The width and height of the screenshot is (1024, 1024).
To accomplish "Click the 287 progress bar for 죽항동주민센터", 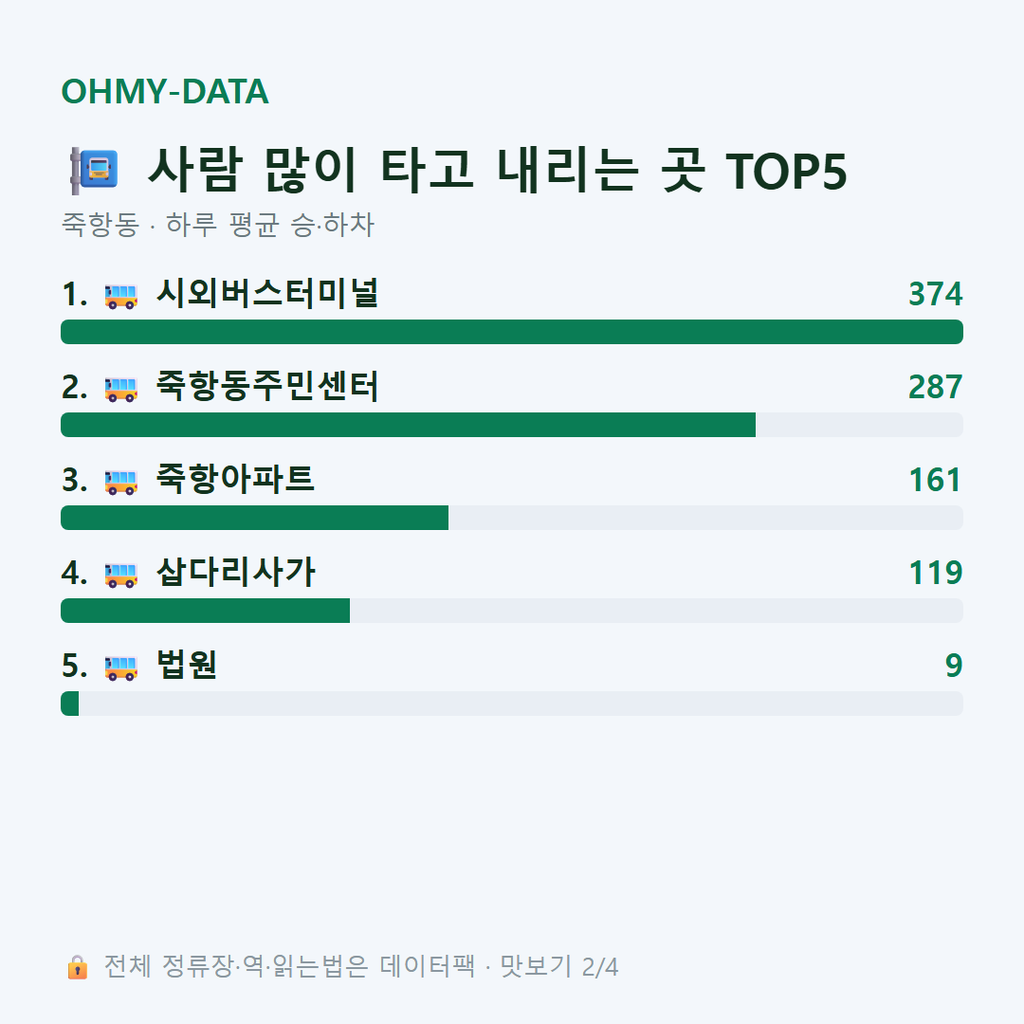I will (x=512, y=424).
